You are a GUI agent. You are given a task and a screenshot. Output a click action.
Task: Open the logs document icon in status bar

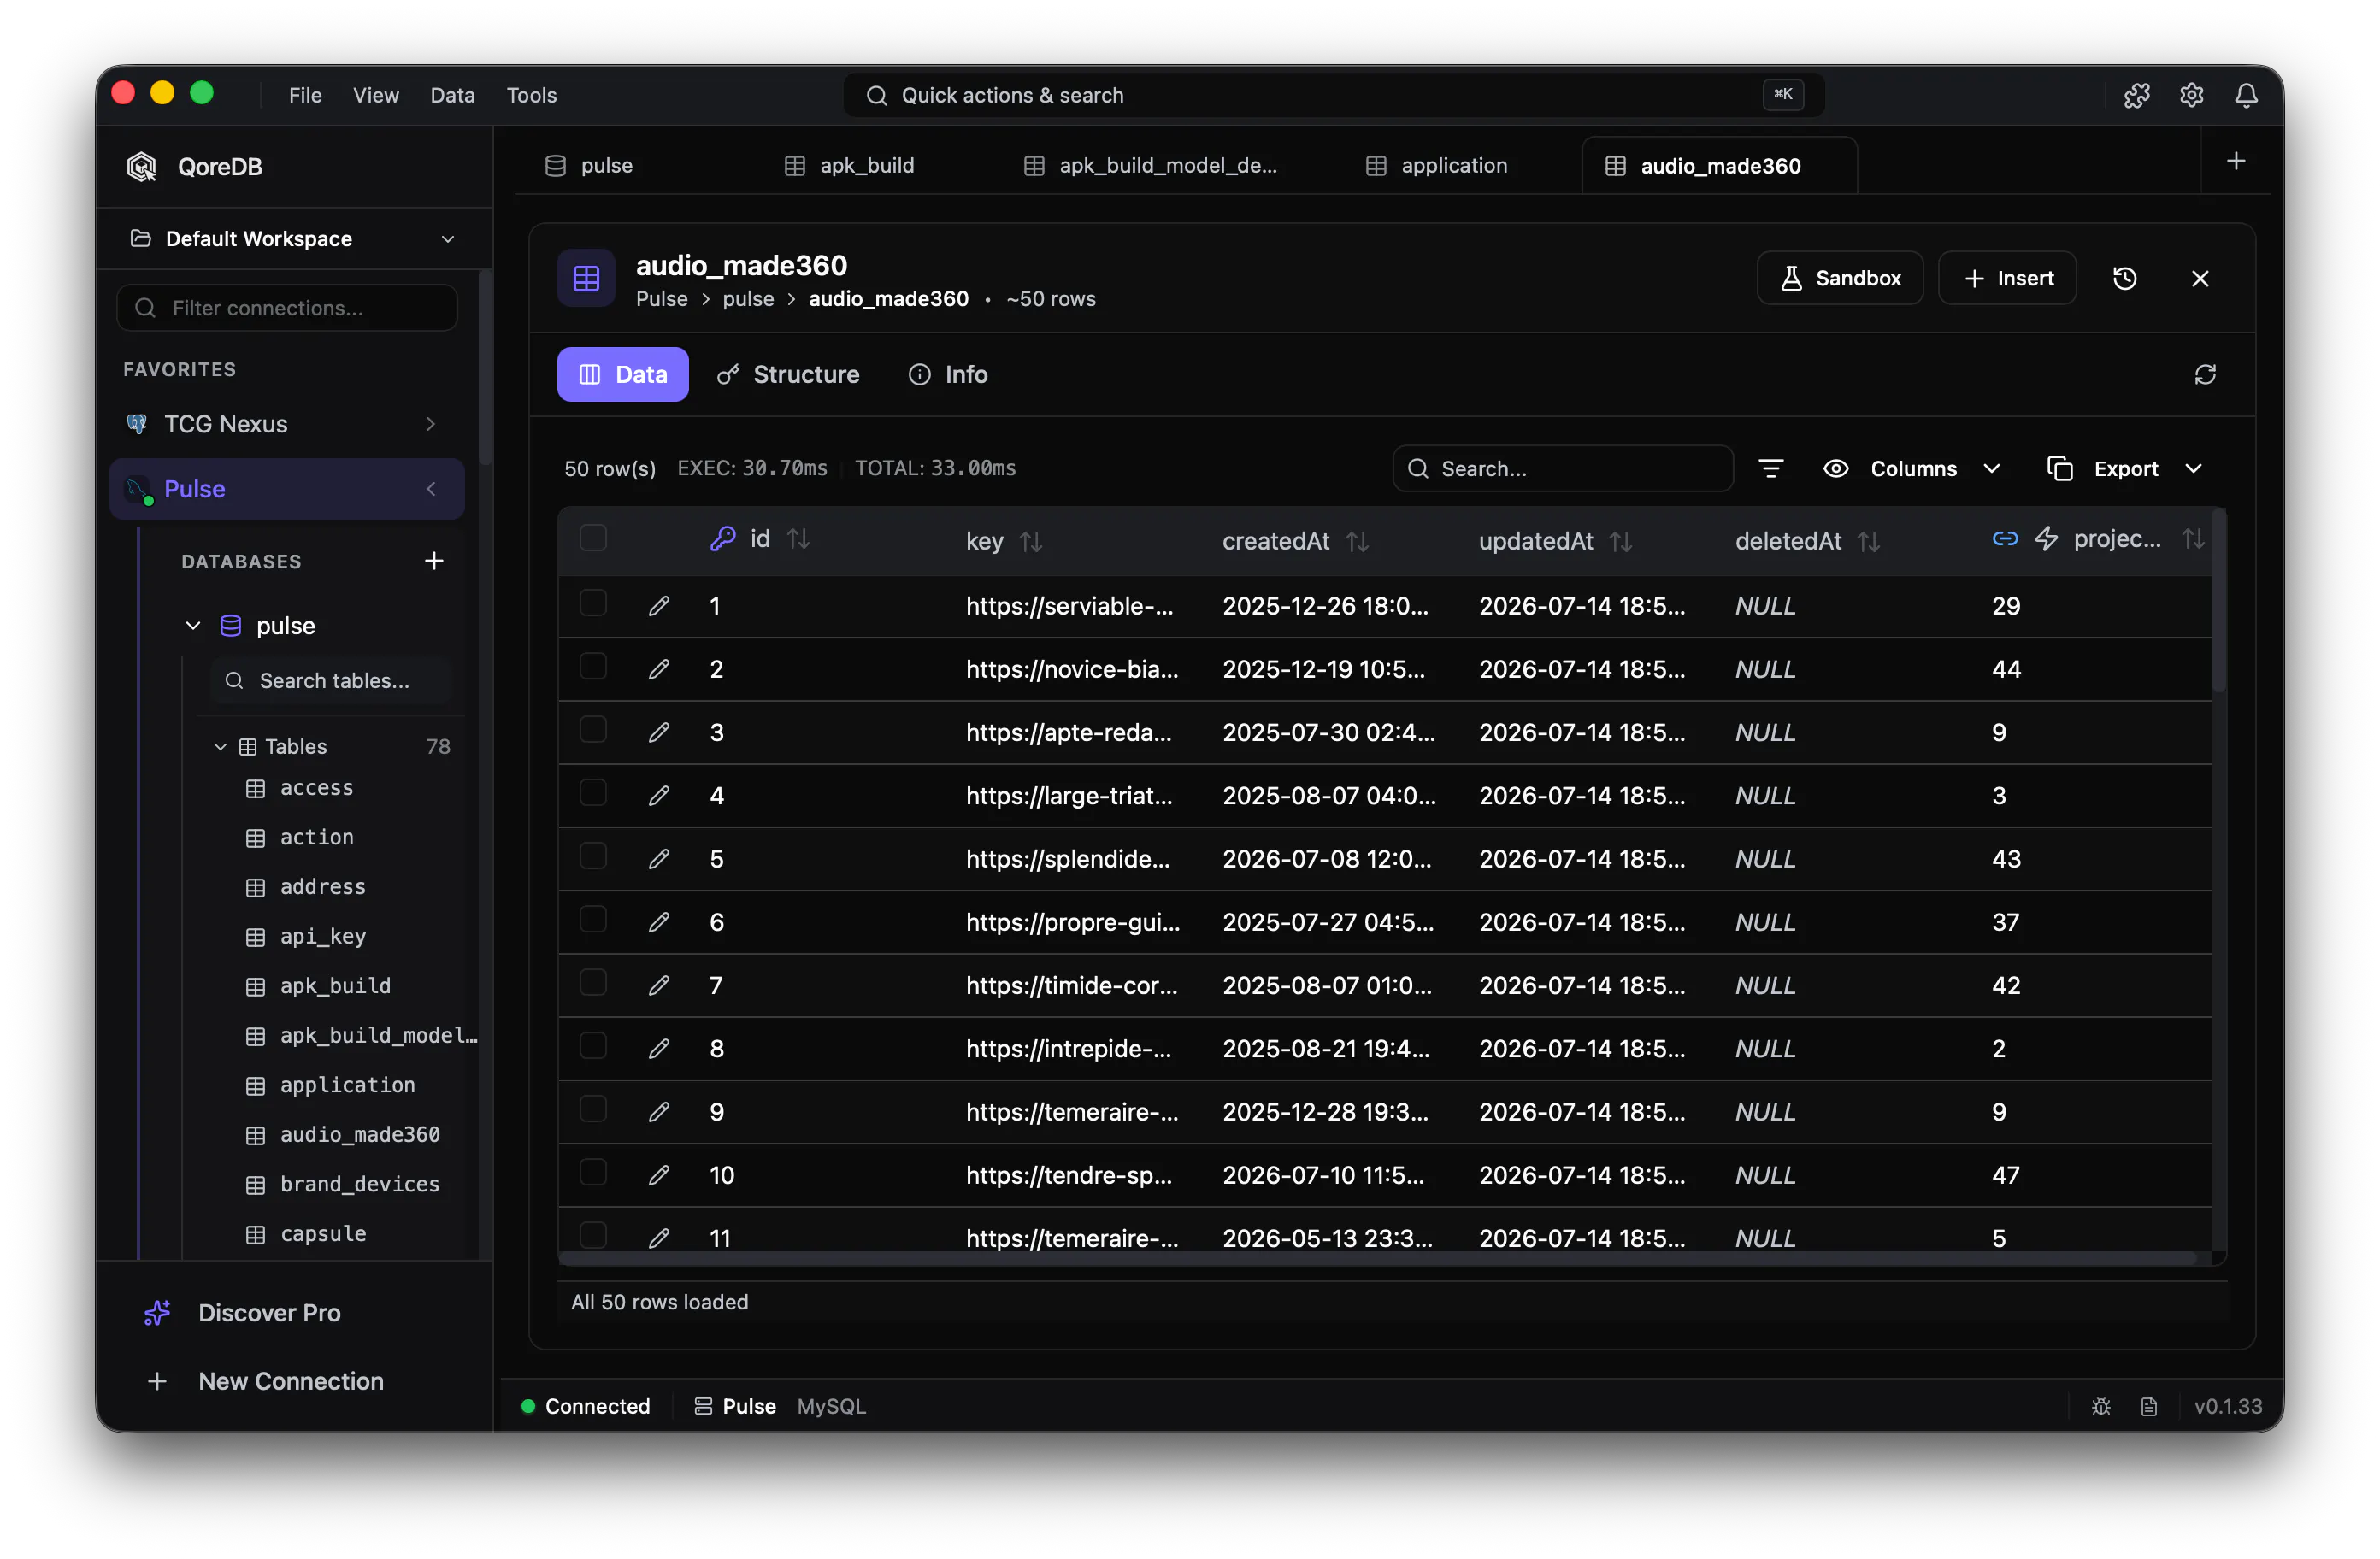tap(2149, 1406)
